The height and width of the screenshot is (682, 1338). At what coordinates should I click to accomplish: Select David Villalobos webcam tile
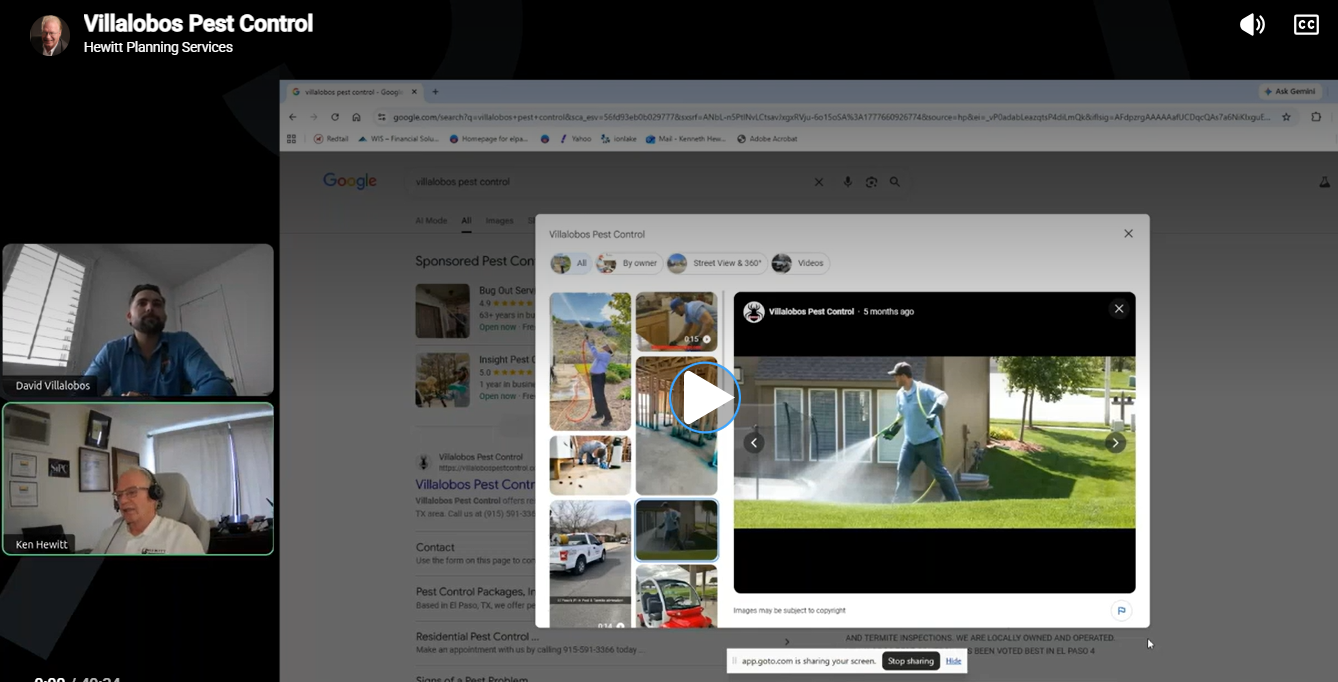138,320
